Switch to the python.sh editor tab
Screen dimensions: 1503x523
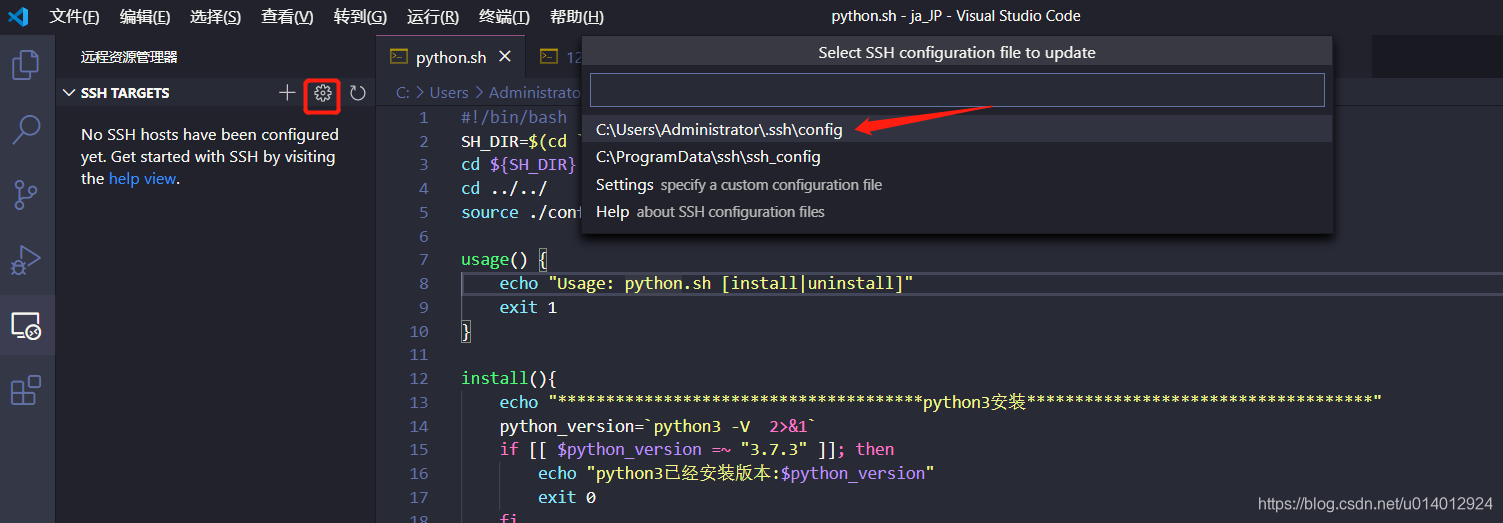(x=451, y=57)
